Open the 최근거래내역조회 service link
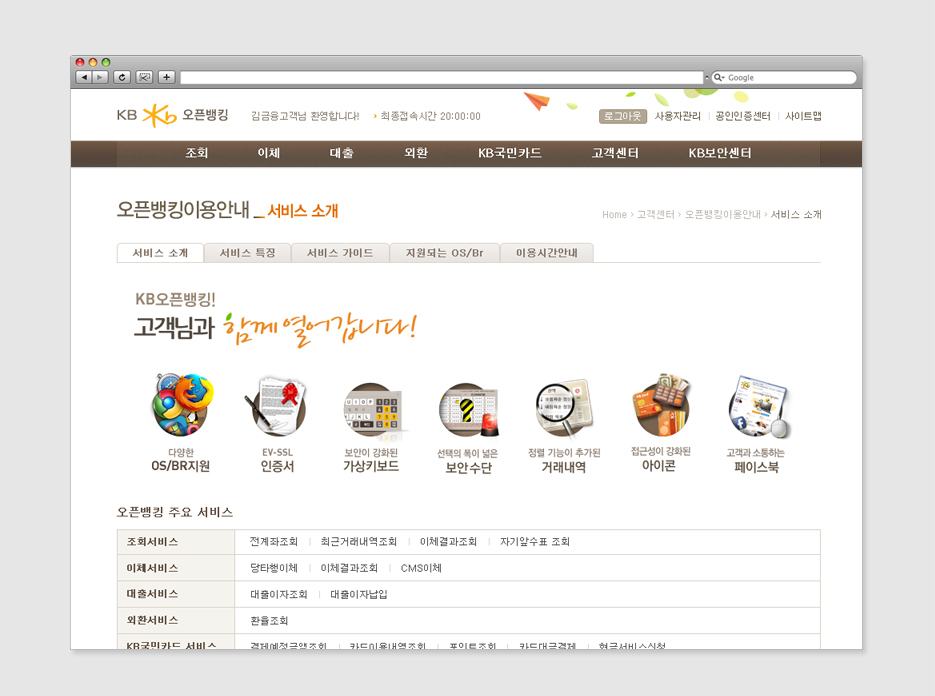Viewport: 935px width, 696px height. pyautogui.click(x=358, y=542)
